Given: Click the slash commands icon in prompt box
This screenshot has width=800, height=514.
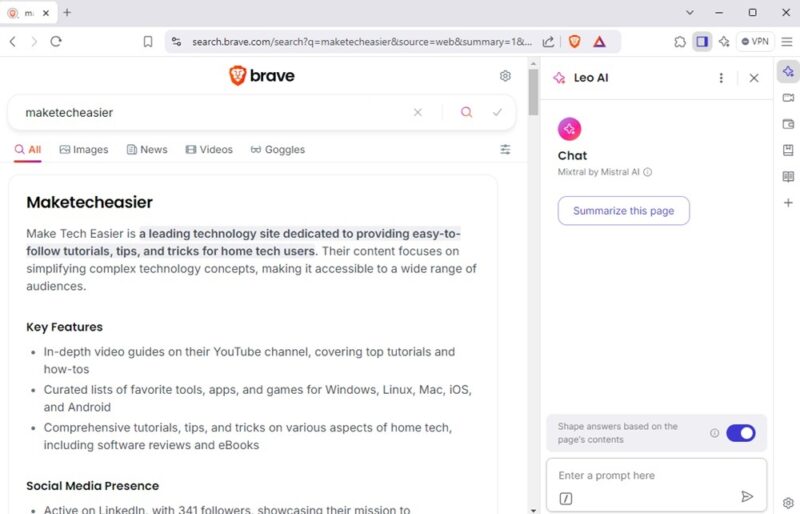Looking at the screenshot, I should pos(566,498).
